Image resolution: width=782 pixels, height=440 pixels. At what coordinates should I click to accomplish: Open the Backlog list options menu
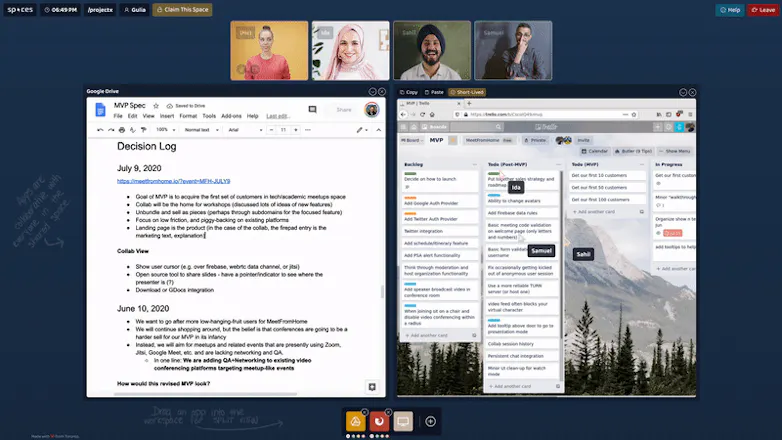coord(474,164)
